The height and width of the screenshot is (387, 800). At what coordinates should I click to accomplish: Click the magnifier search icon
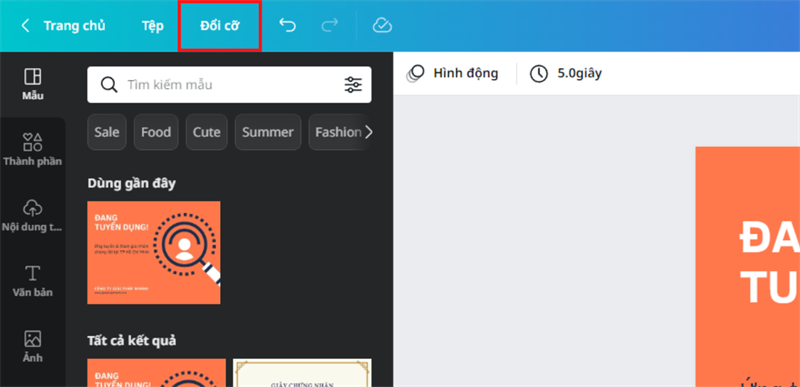(109, 85)
